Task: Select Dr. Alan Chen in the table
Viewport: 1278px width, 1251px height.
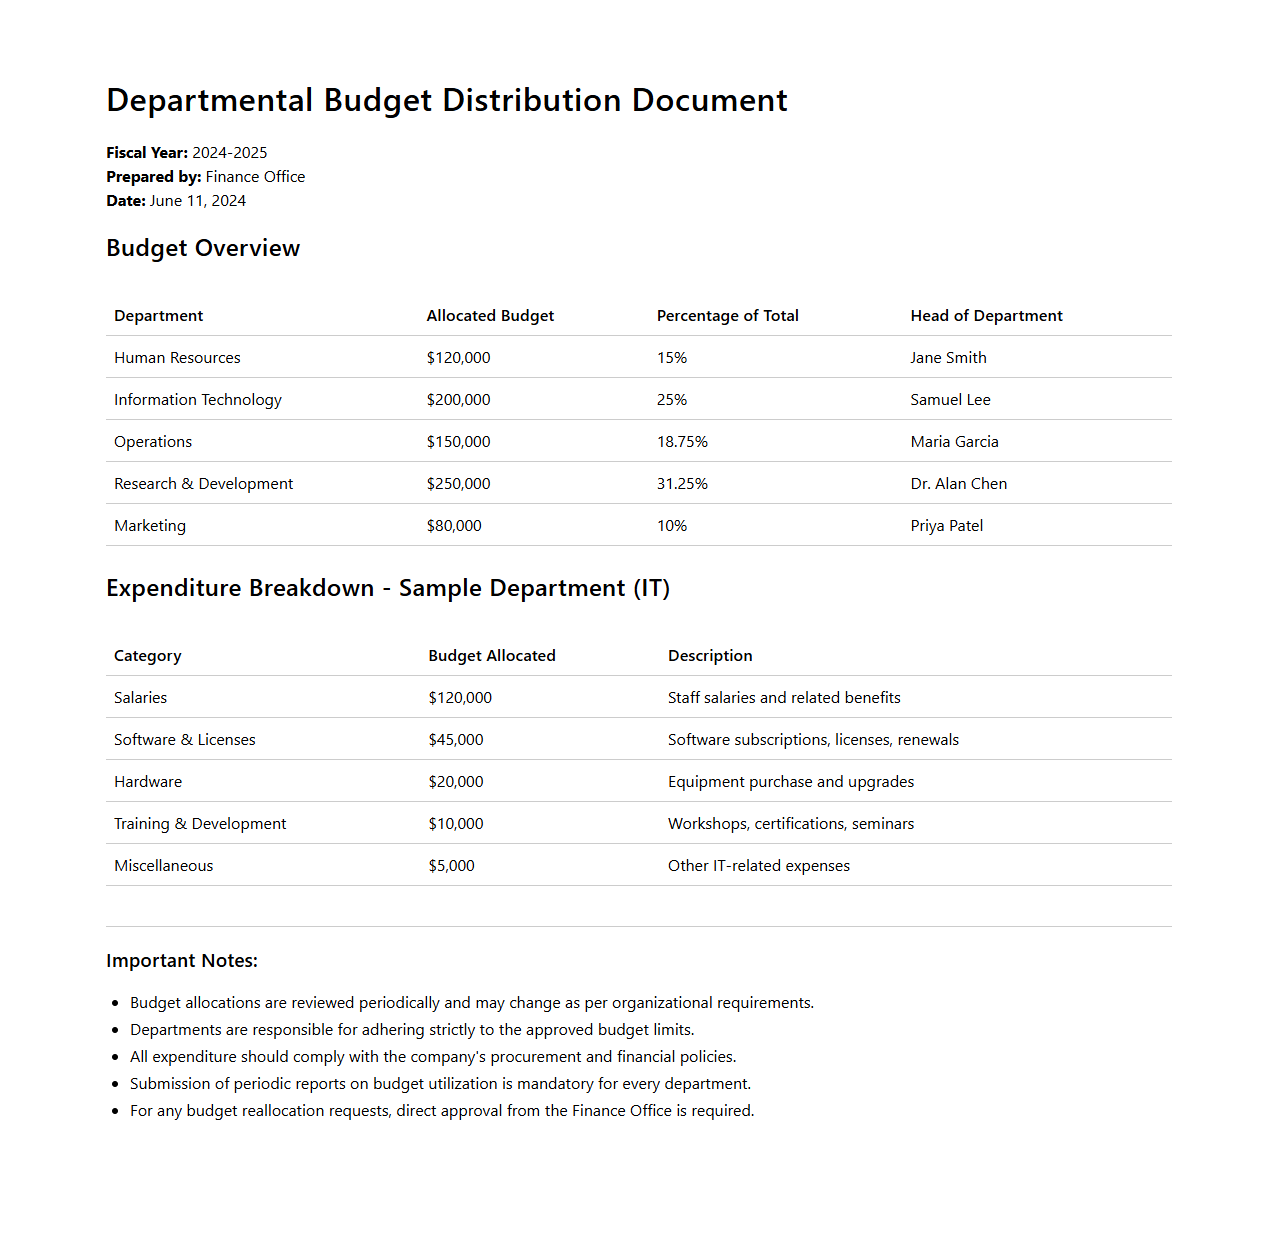Action: click(958, 484)
